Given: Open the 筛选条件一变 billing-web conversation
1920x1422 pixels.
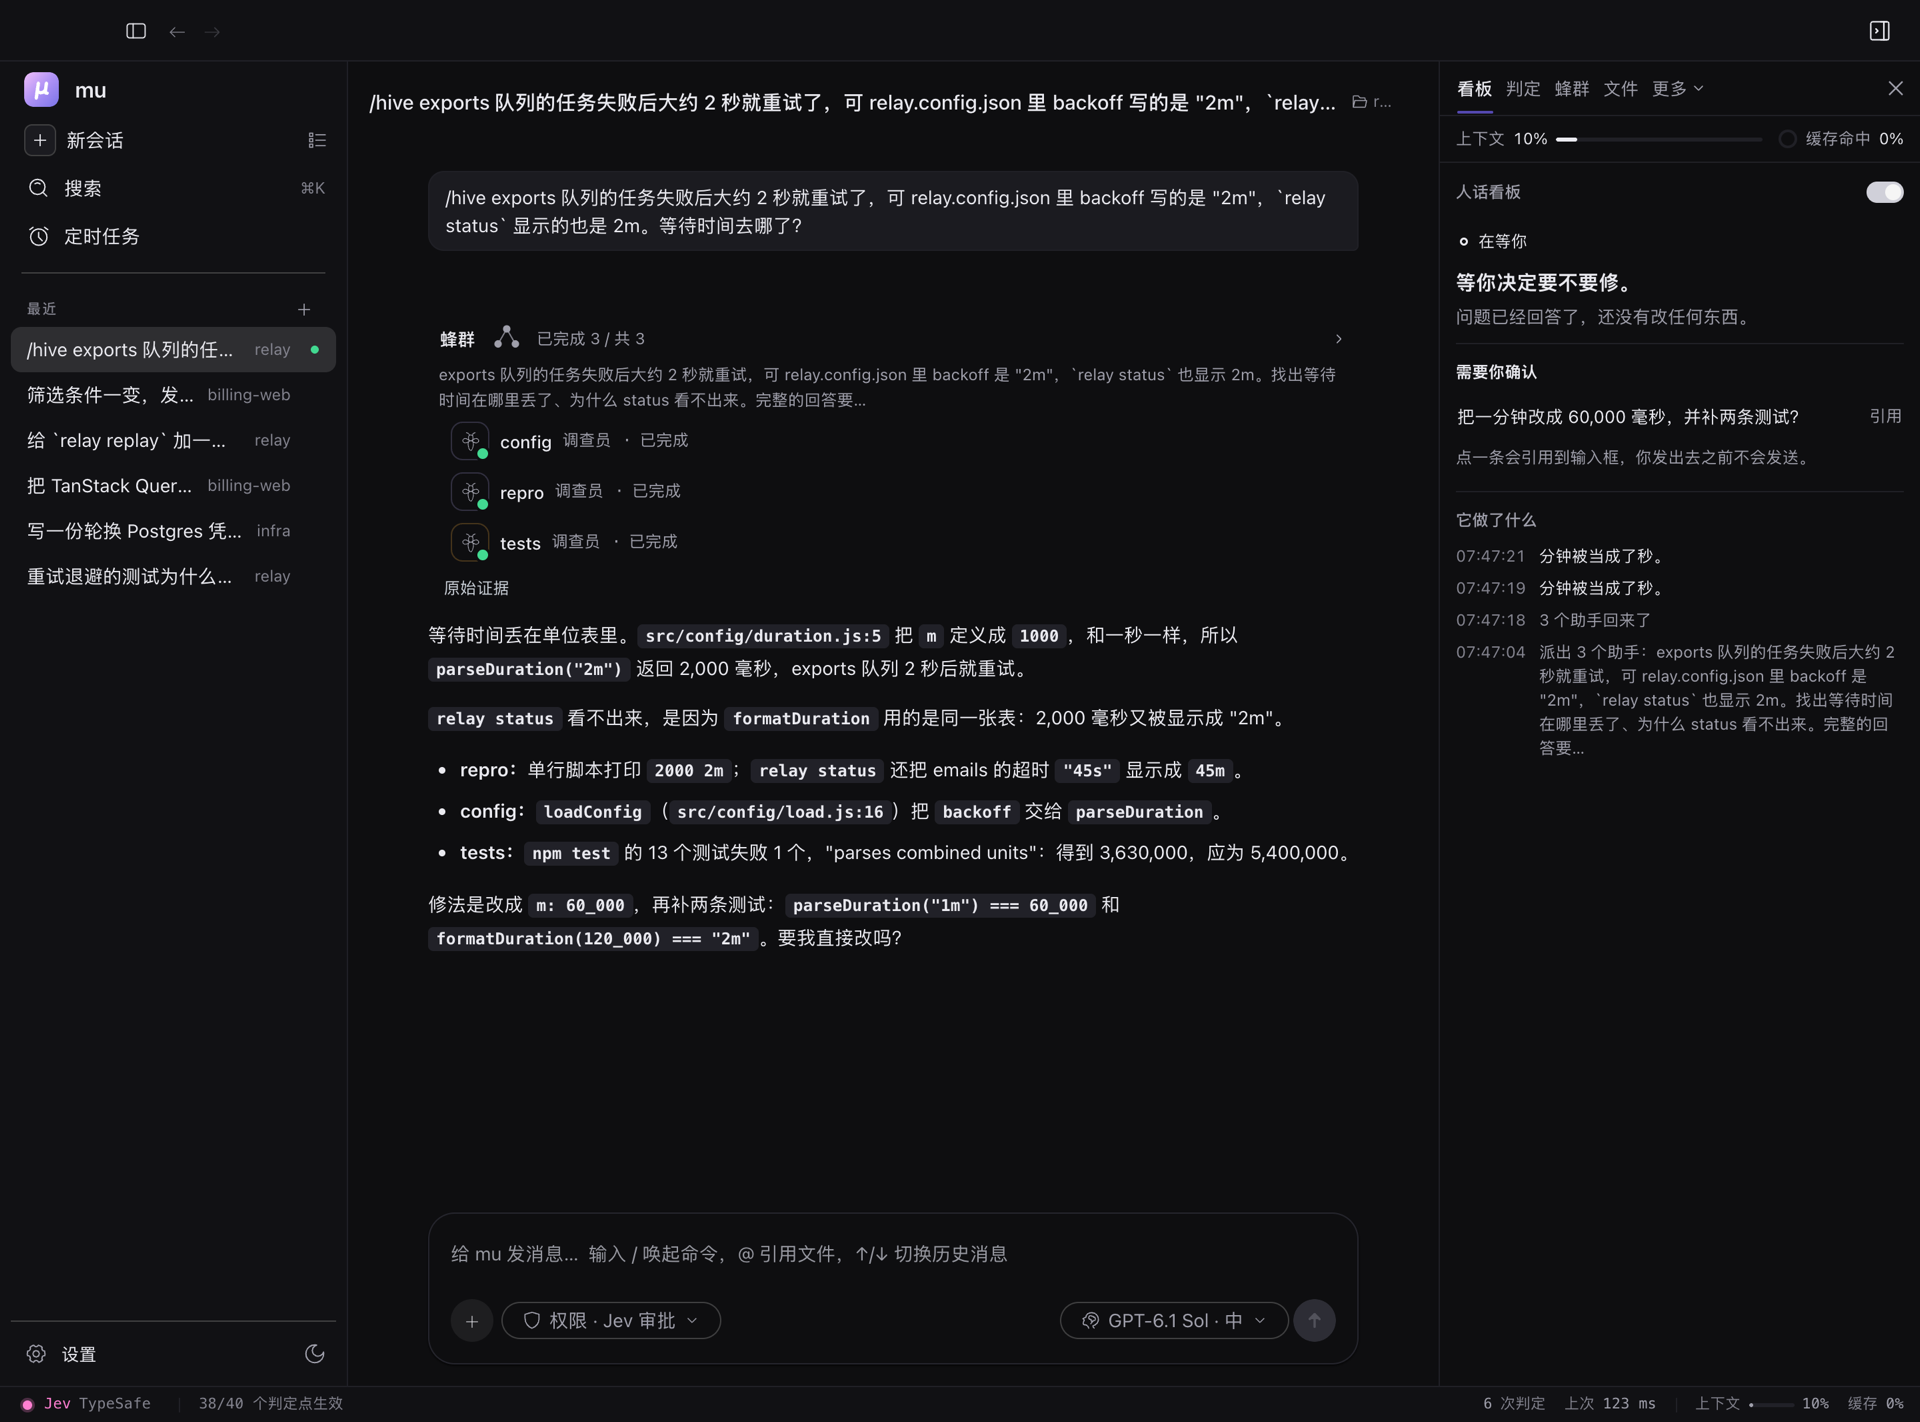Looking at the screenshot, I should pos(173,395).
